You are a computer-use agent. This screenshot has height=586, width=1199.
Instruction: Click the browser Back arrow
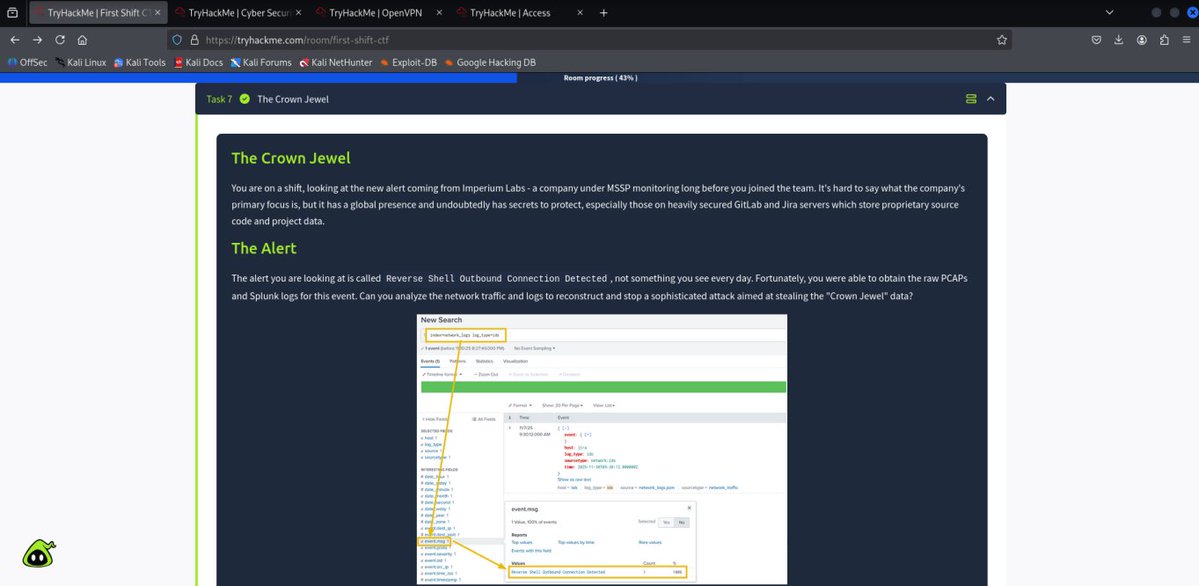(15, 40)
